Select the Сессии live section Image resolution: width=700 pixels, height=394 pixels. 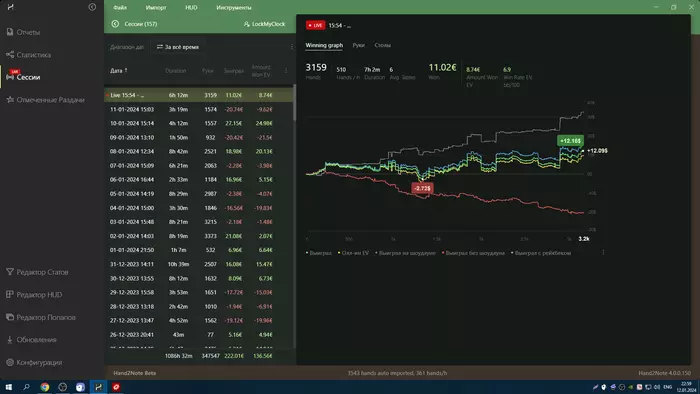click(x=23, y=77)
